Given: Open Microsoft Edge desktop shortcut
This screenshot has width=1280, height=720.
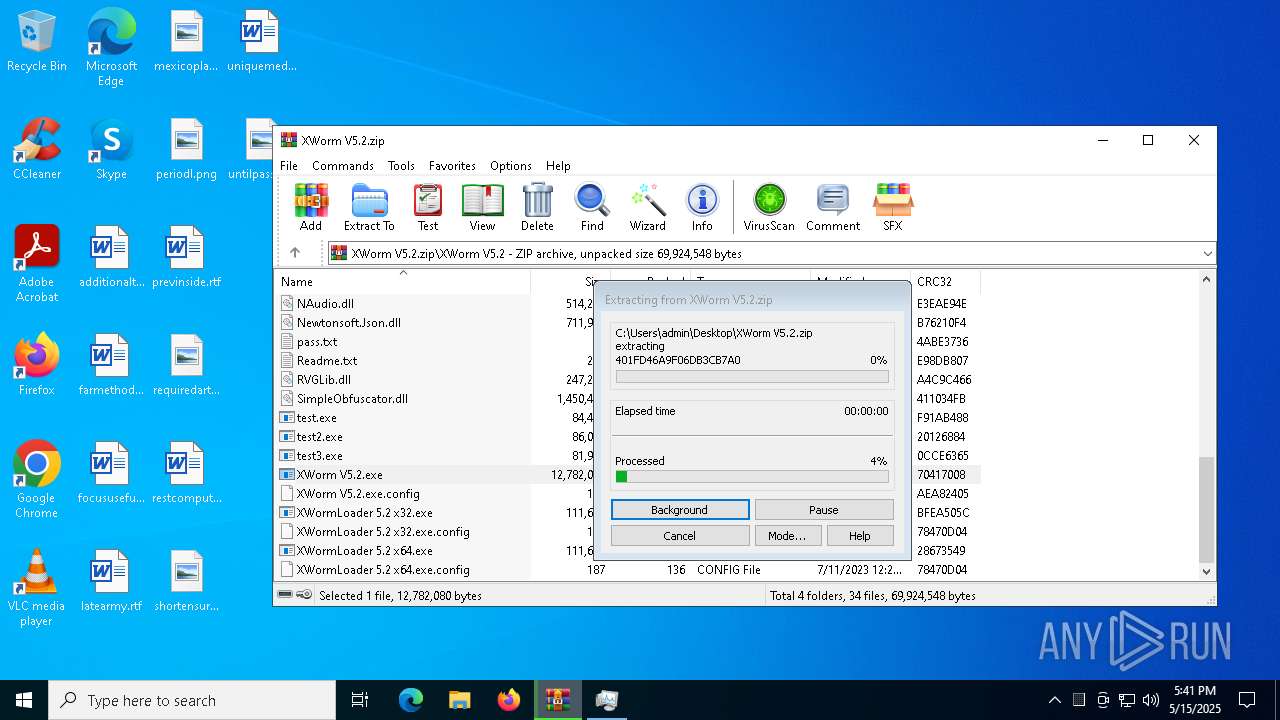Looking at the screenshot, I should tap(111, 48).
